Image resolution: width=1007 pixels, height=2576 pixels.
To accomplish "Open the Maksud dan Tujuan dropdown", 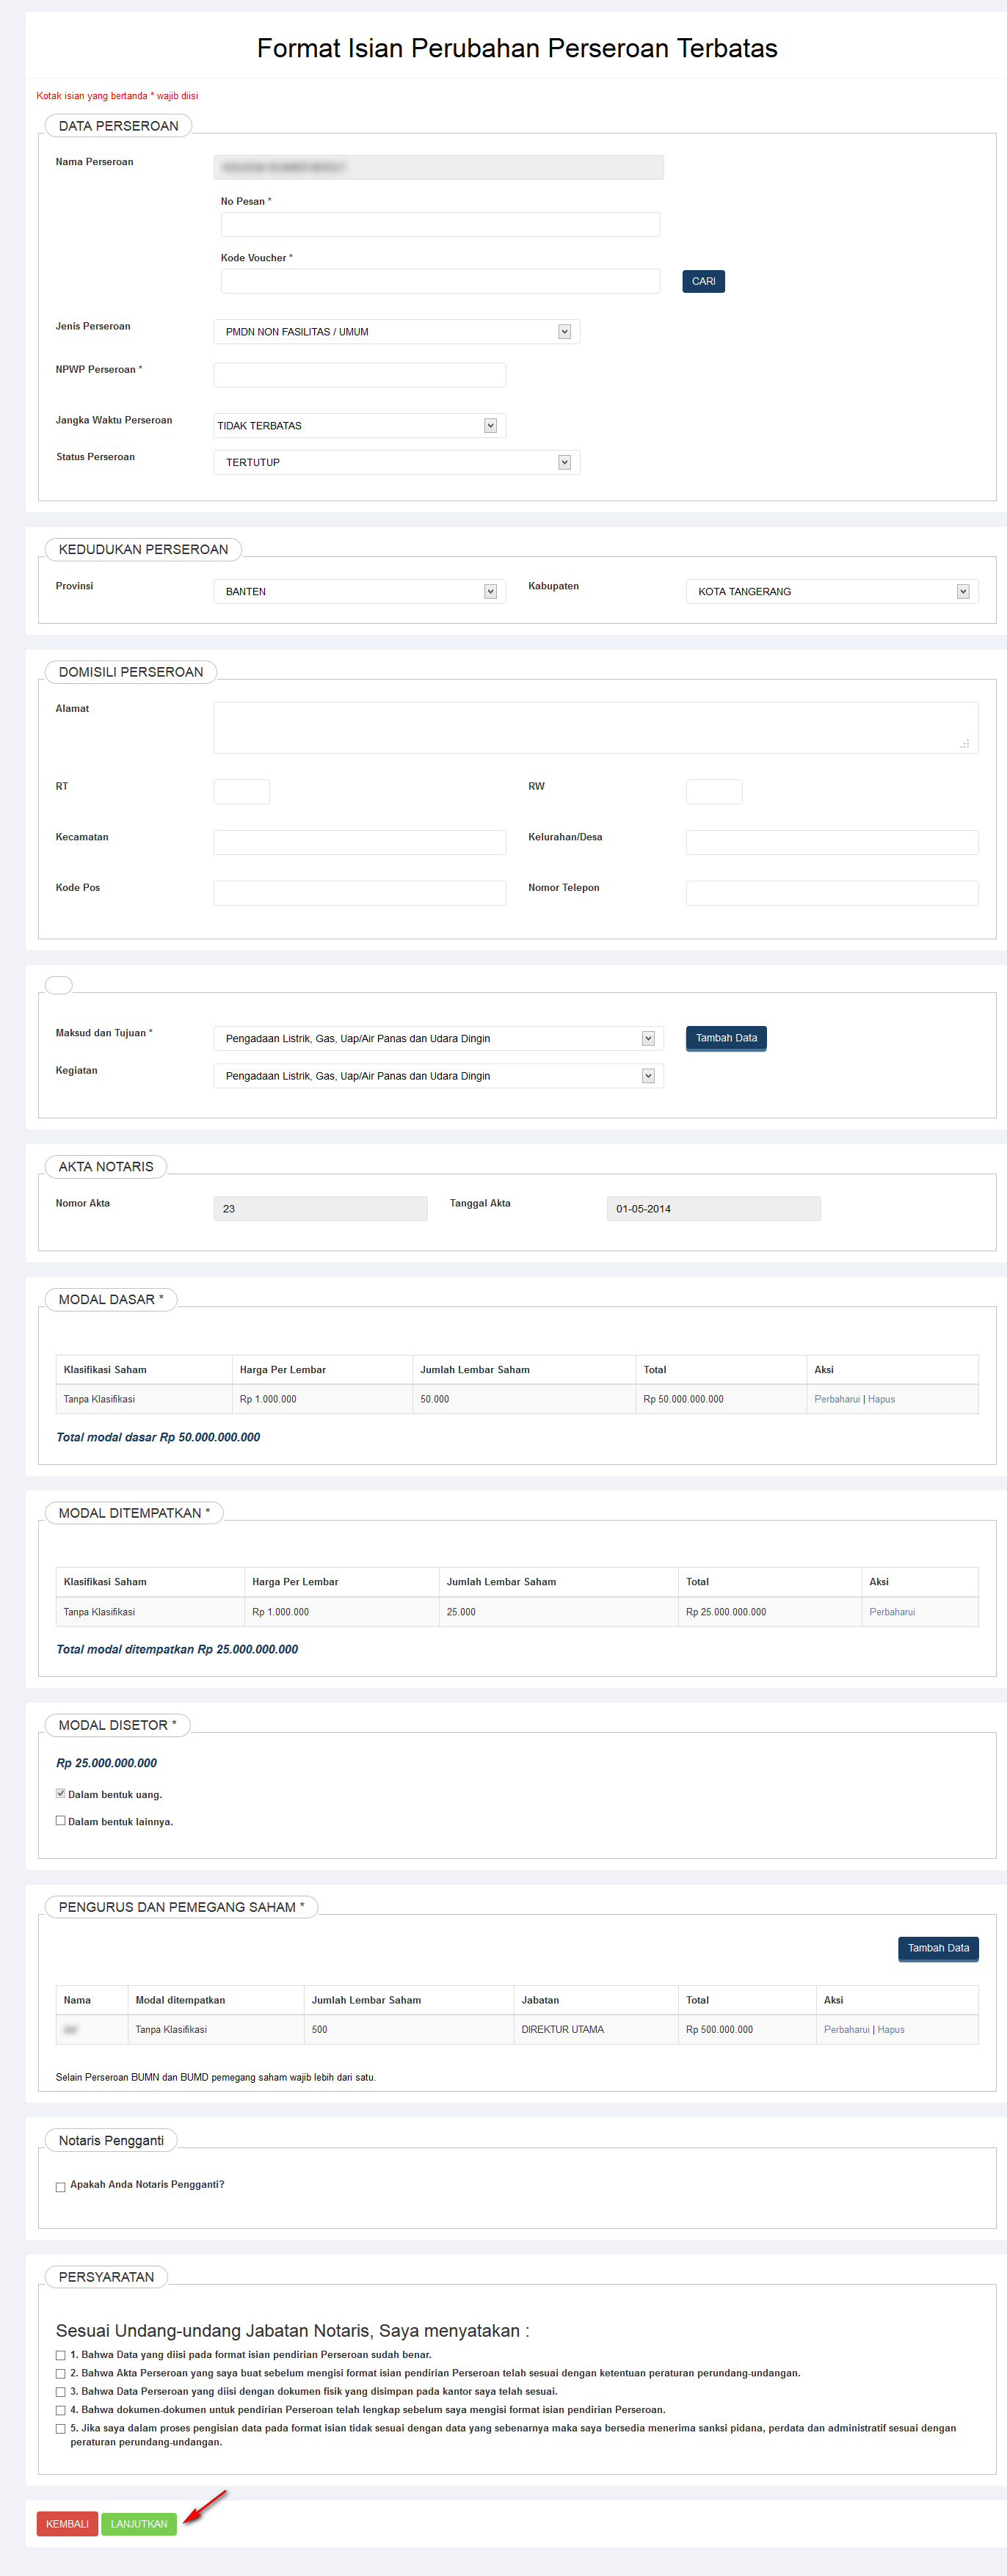I will coord(438,1038).
